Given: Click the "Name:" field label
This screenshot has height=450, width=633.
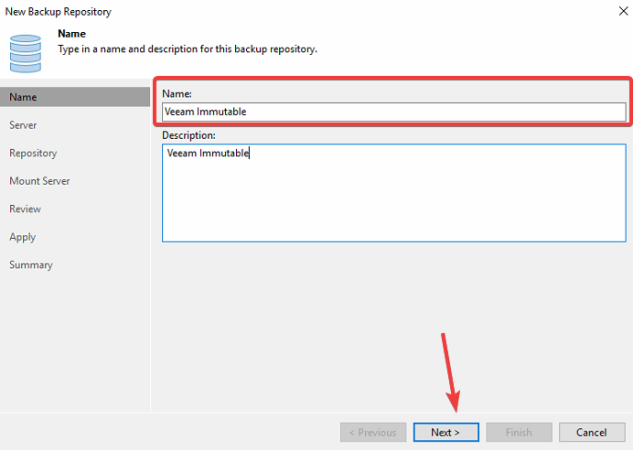Looking at the screenshot, I should [176, 93].
